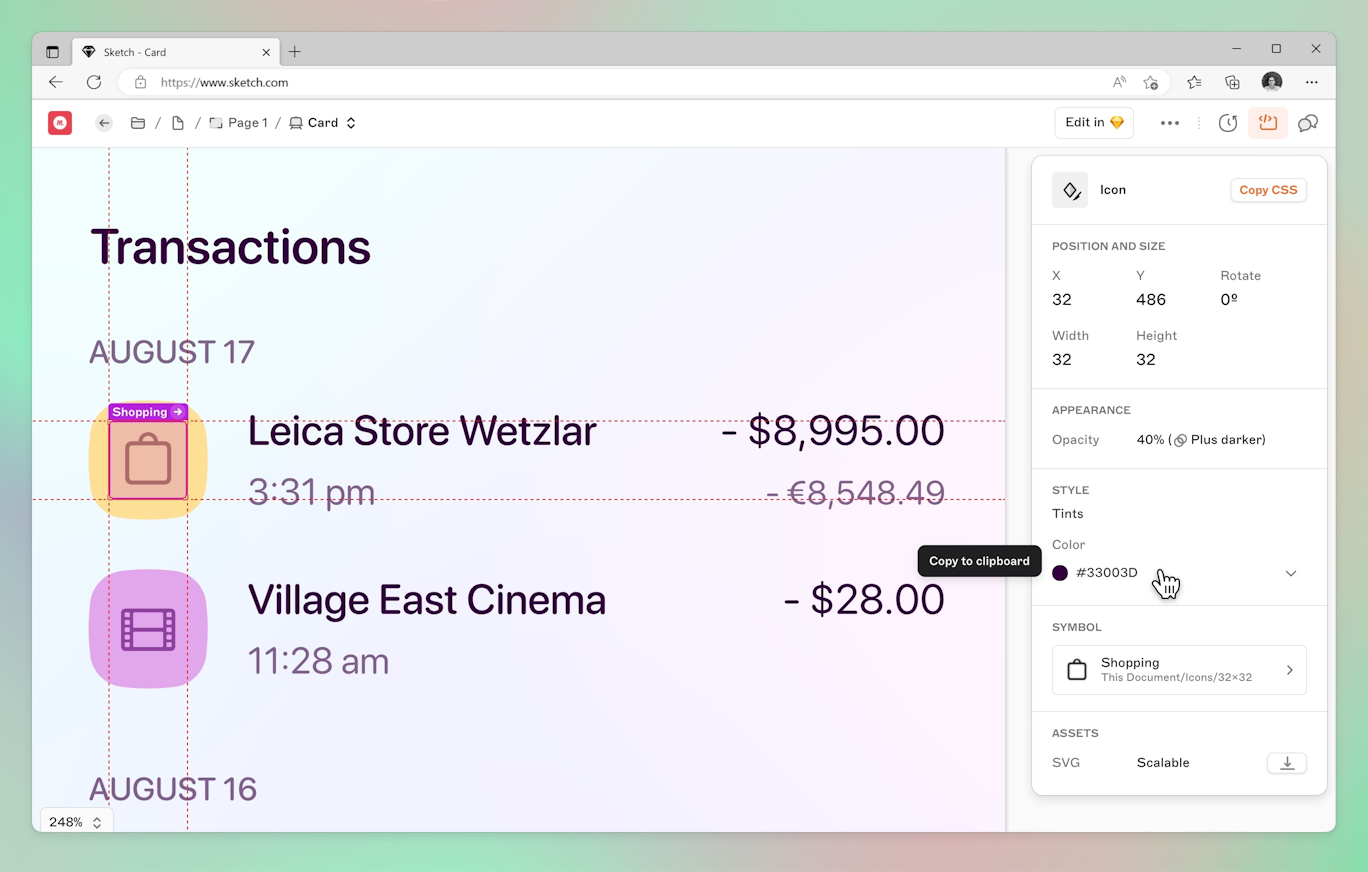1368x872 pixels.
Task: Select the Transactions heading text
Action: pos(231,247)
